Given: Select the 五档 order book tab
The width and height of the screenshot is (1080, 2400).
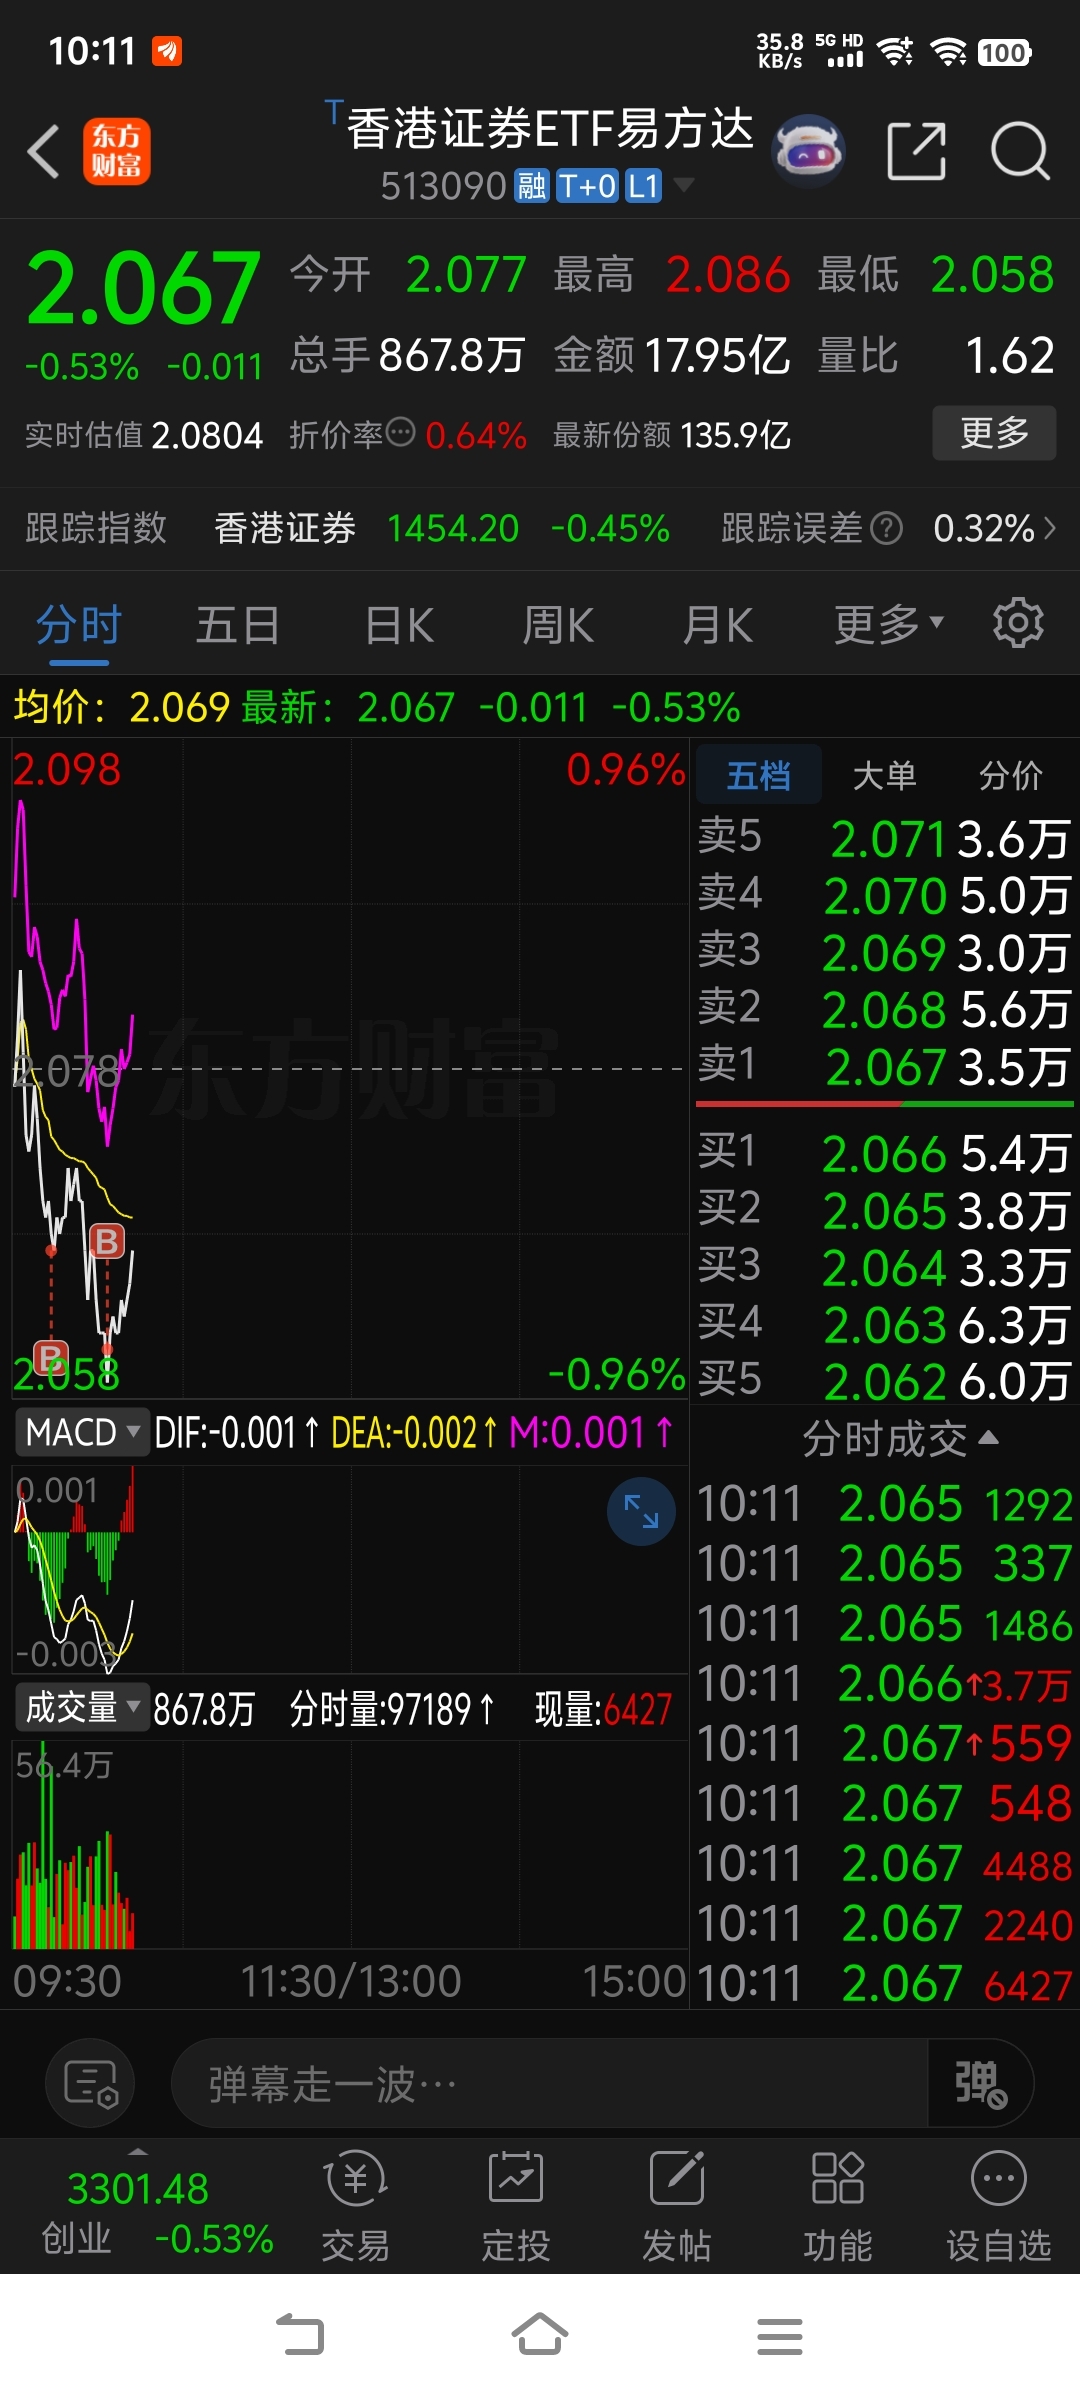Looking at the screenshot, I should coord(759,775).
